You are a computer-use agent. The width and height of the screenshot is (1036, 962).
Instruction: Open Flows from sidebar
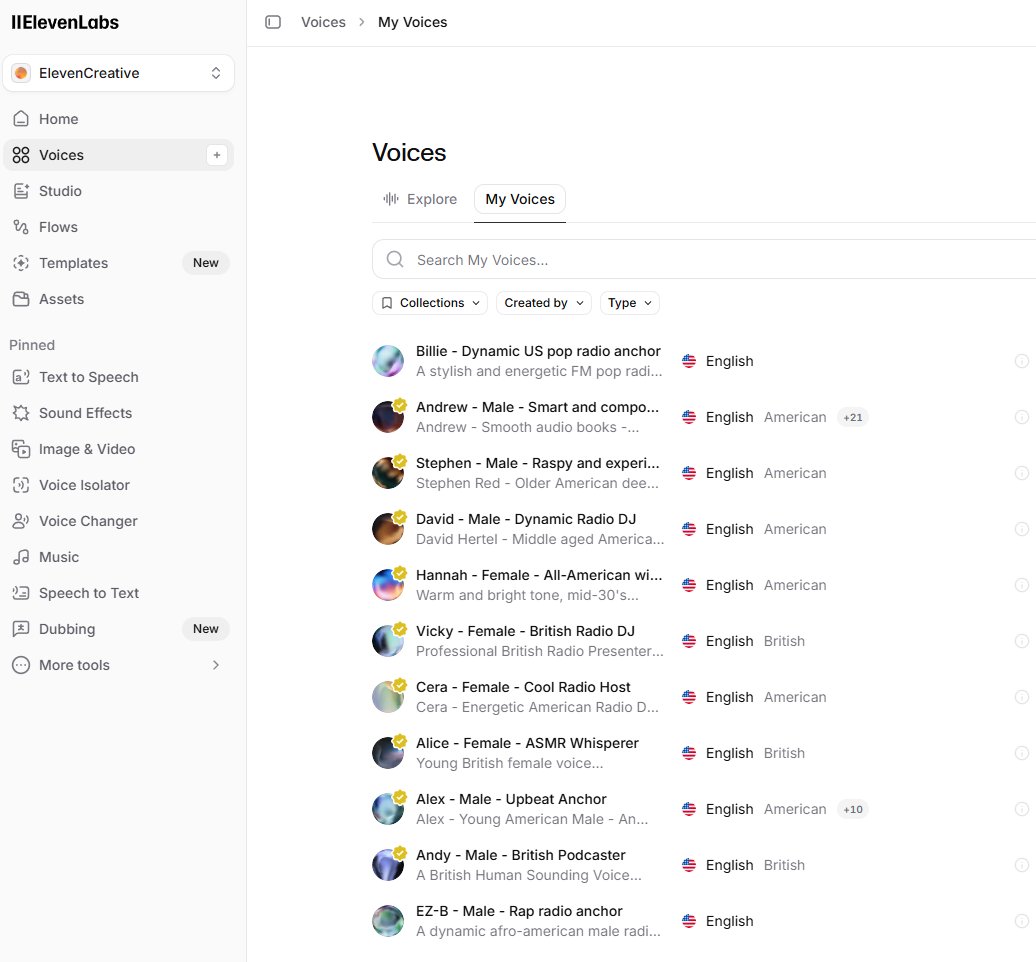(118, 227)
